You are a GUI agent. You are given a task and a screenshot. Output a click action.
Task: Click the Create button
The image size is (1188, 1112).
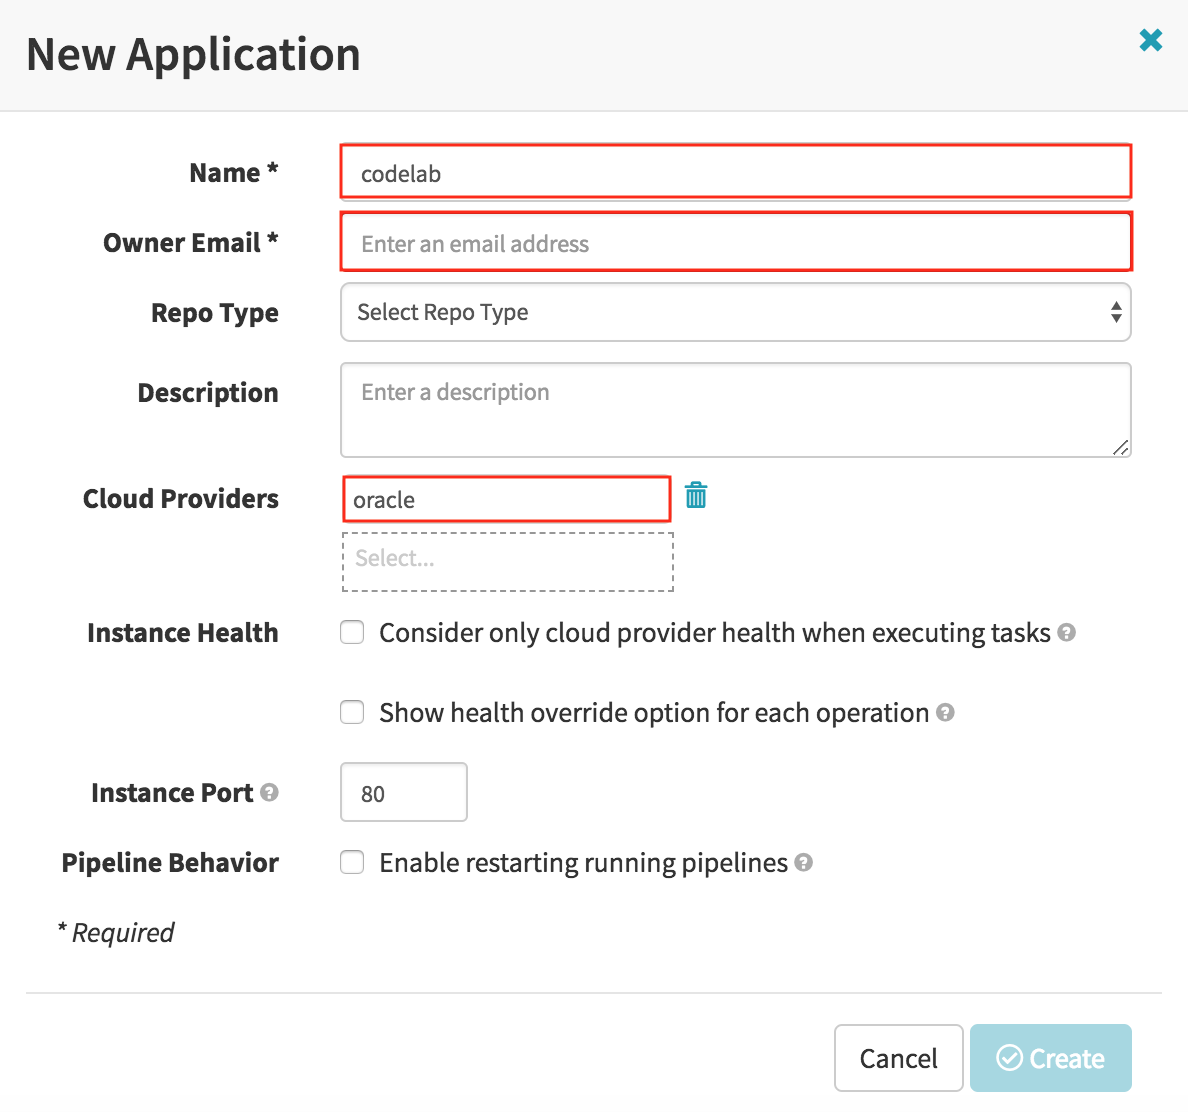pyautogui.click(x=1050, y=1058)
